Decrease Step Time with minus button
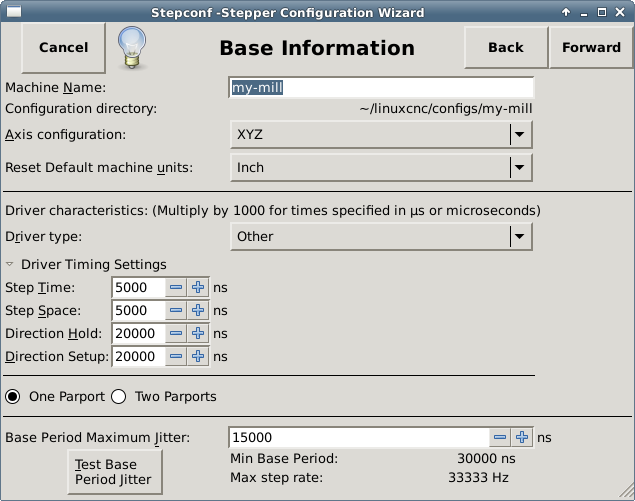Screen dimensions: 635x501 (176, 287)
